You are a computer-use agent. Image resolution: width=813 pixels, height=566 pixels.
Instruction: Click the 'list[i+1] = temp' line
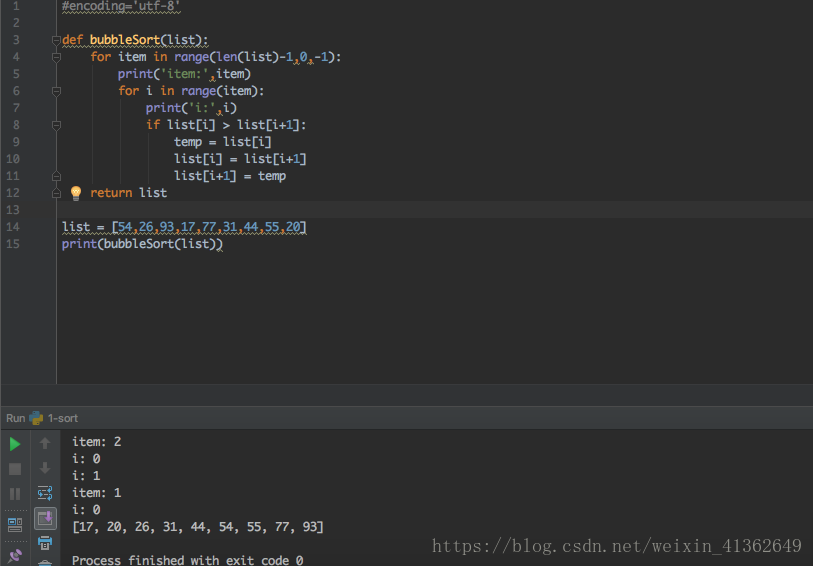[x=230, y=176]
